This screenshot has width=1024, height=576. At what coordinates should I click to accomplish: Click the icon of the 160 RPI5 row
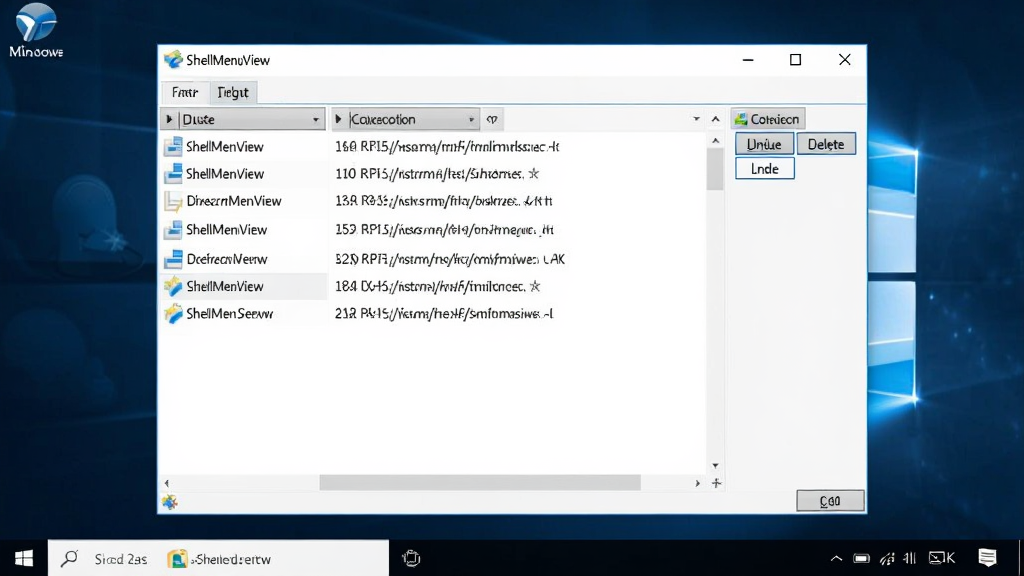(x=173, y=147)
